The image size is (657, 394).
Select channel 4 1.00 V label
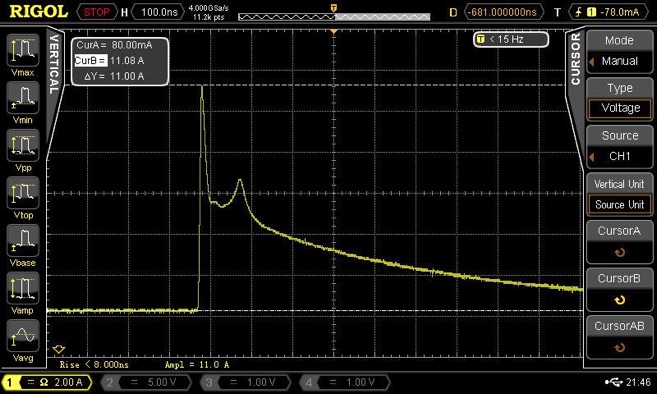[345, 382]
